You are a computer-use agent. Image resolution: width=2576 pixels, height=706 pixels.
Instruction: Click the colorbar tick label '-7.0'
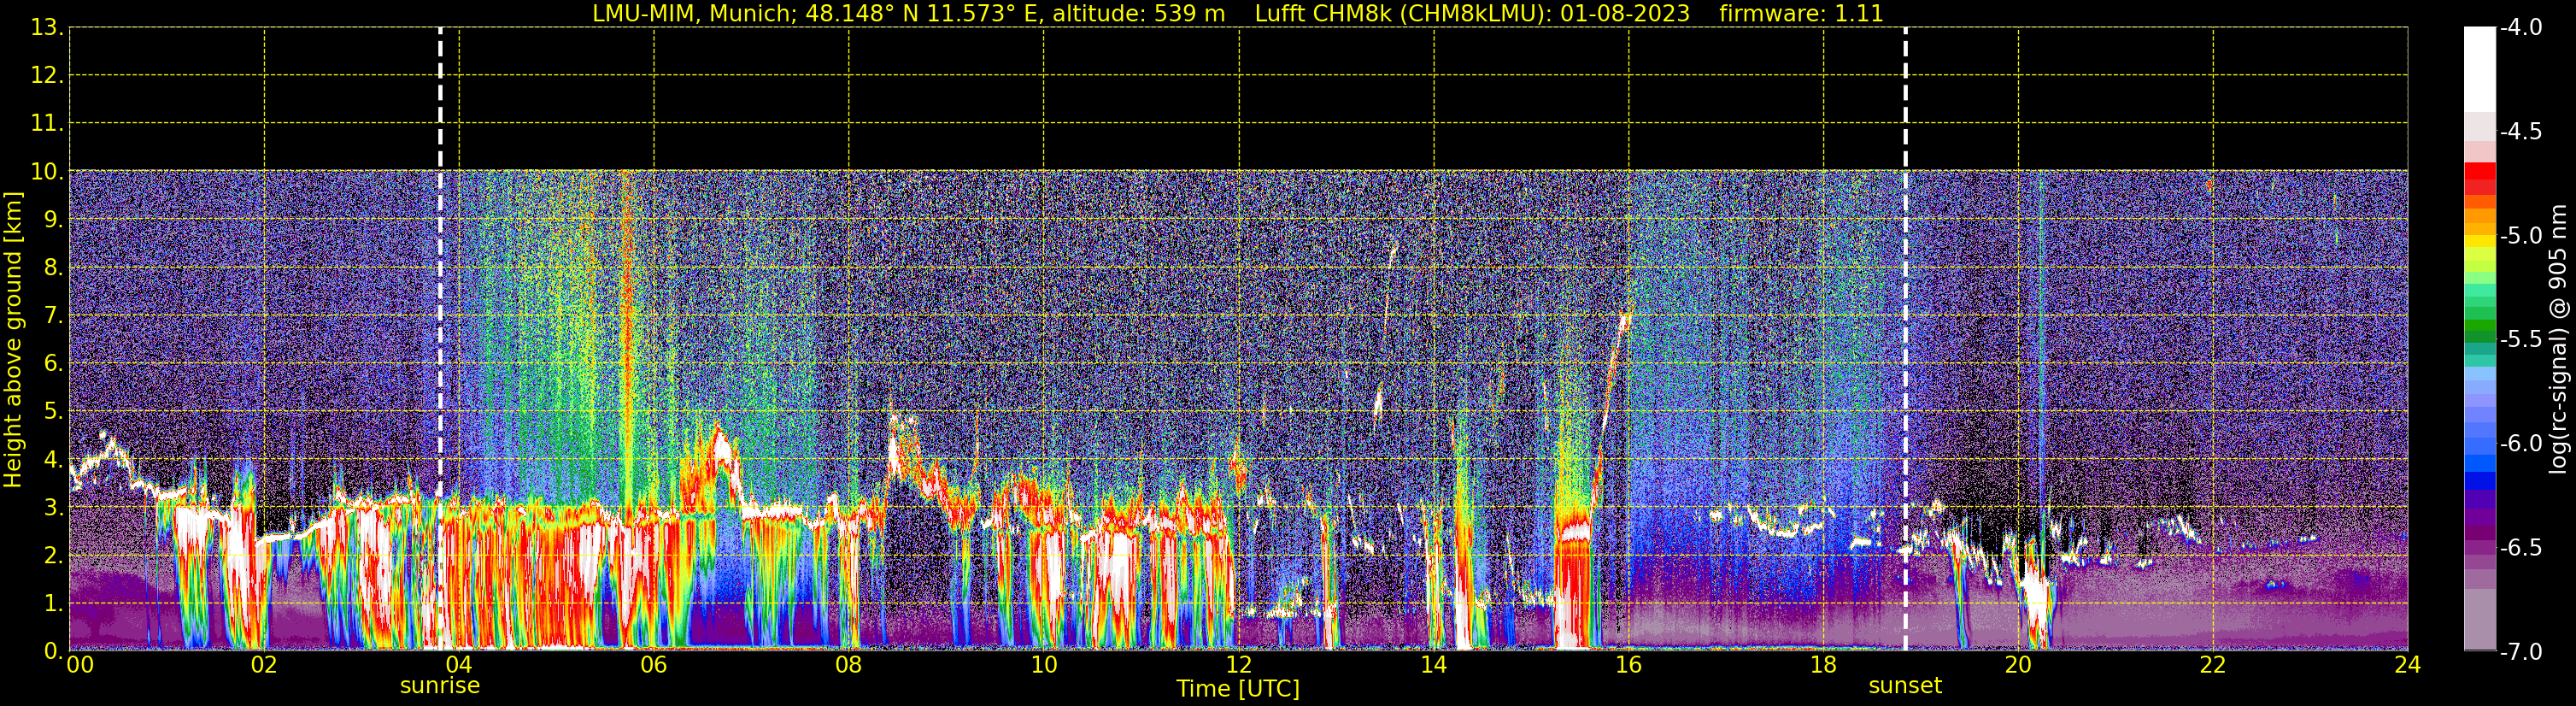2521,651
